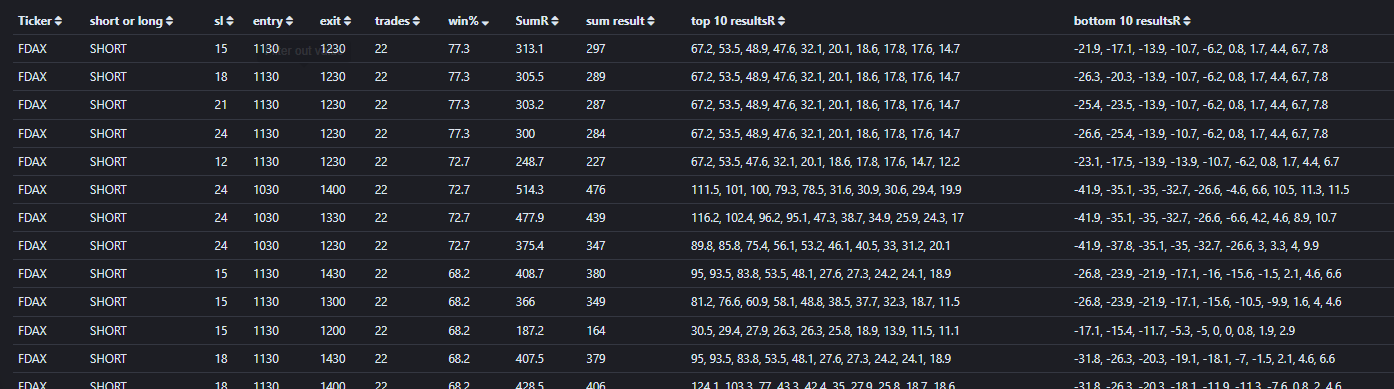Click the SumR value 375.4
Screen dimensions: 1394x389
[x=530, y=245]
